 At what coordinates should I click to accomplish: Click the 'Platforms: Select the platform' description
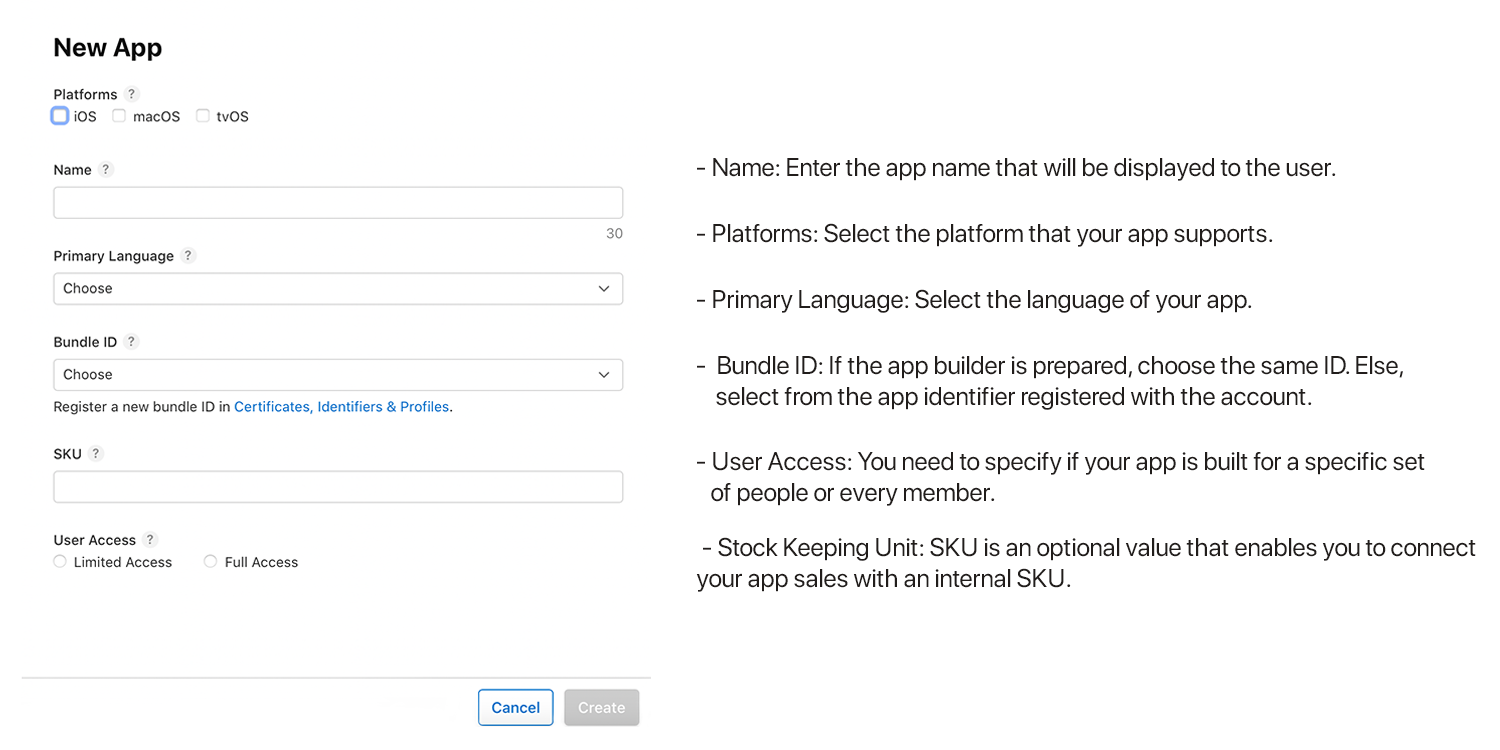tap(985, 234)
